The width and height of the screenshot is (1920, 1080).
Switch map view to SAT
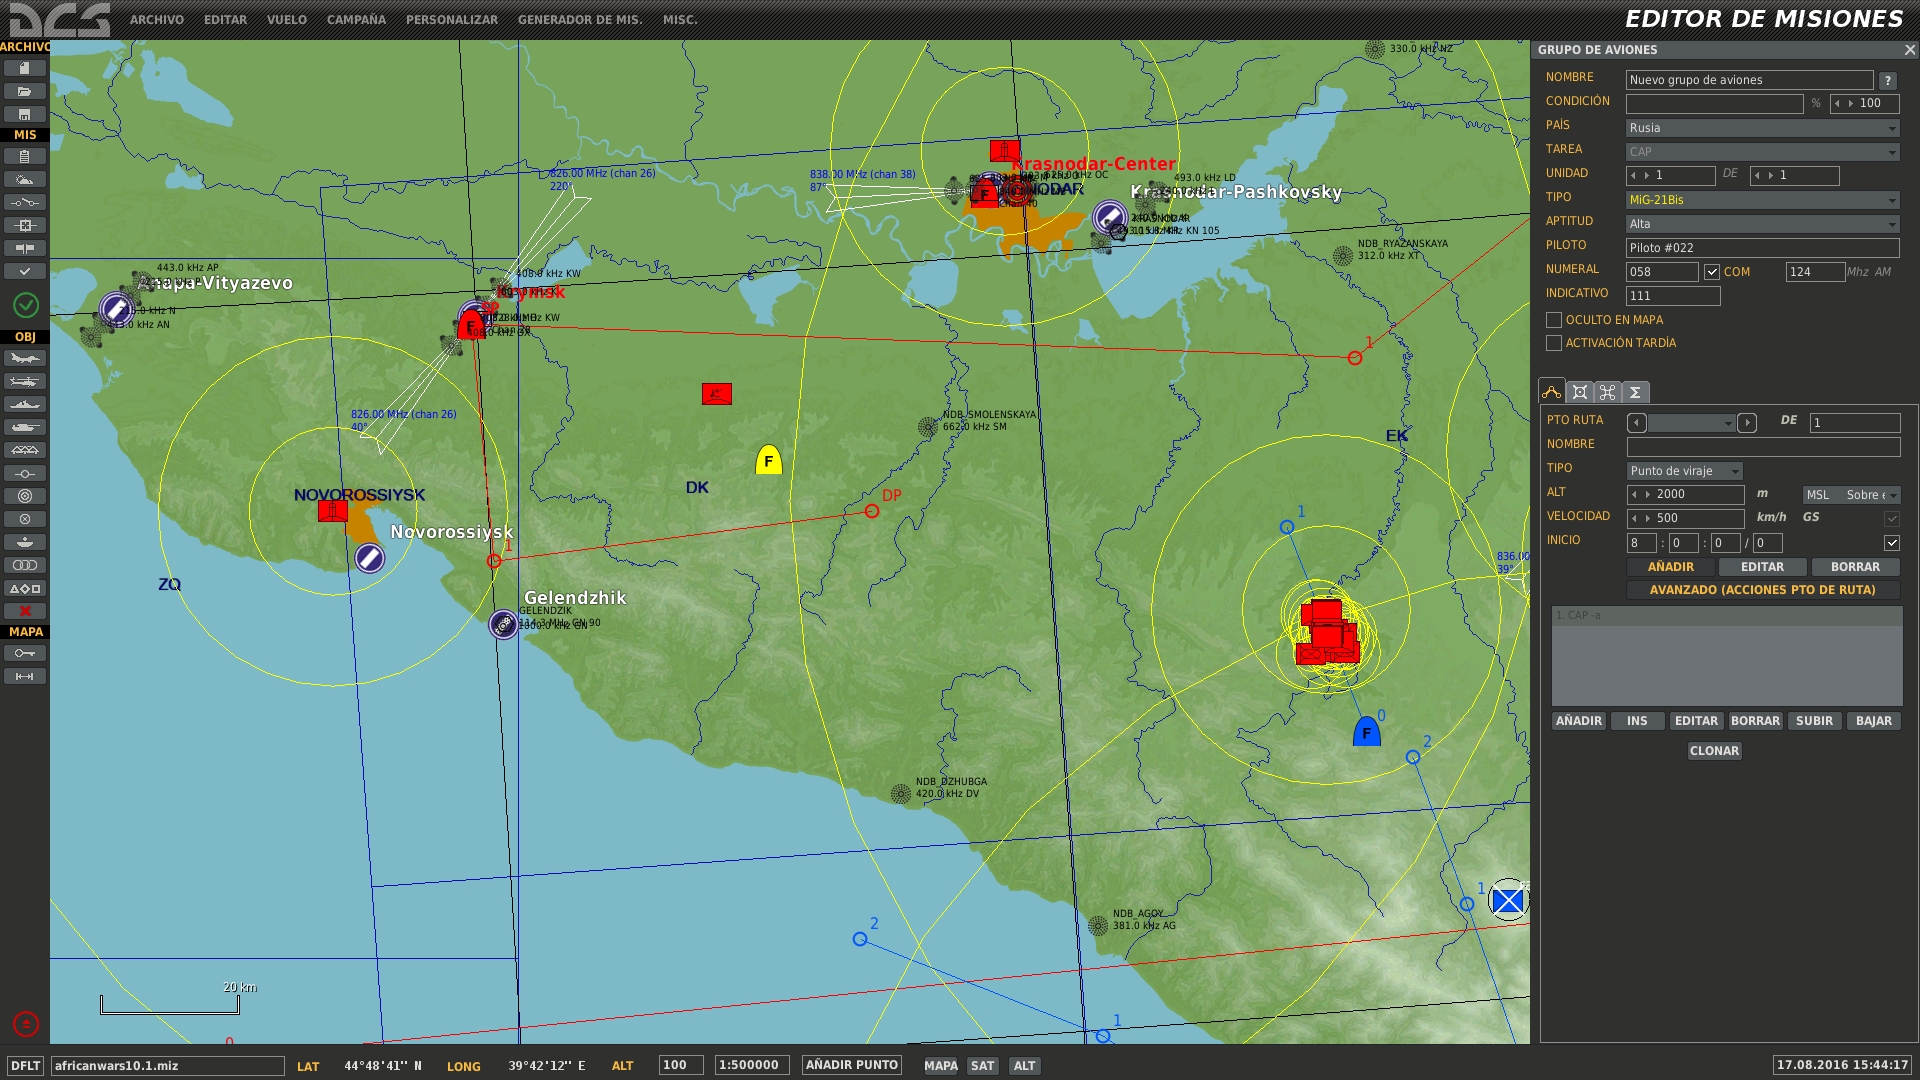click(x=982, y=1066)
